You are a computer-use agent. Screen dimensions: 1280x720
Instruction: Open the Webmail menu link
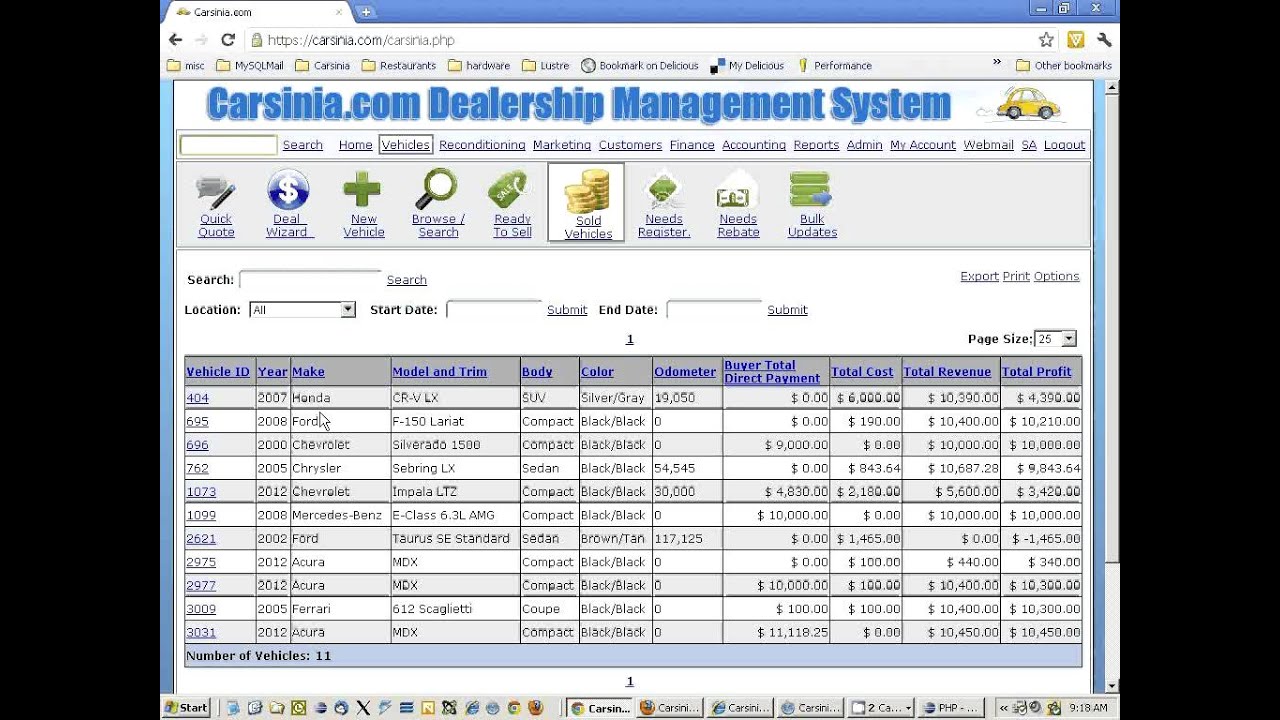click(x=988, y=145)
